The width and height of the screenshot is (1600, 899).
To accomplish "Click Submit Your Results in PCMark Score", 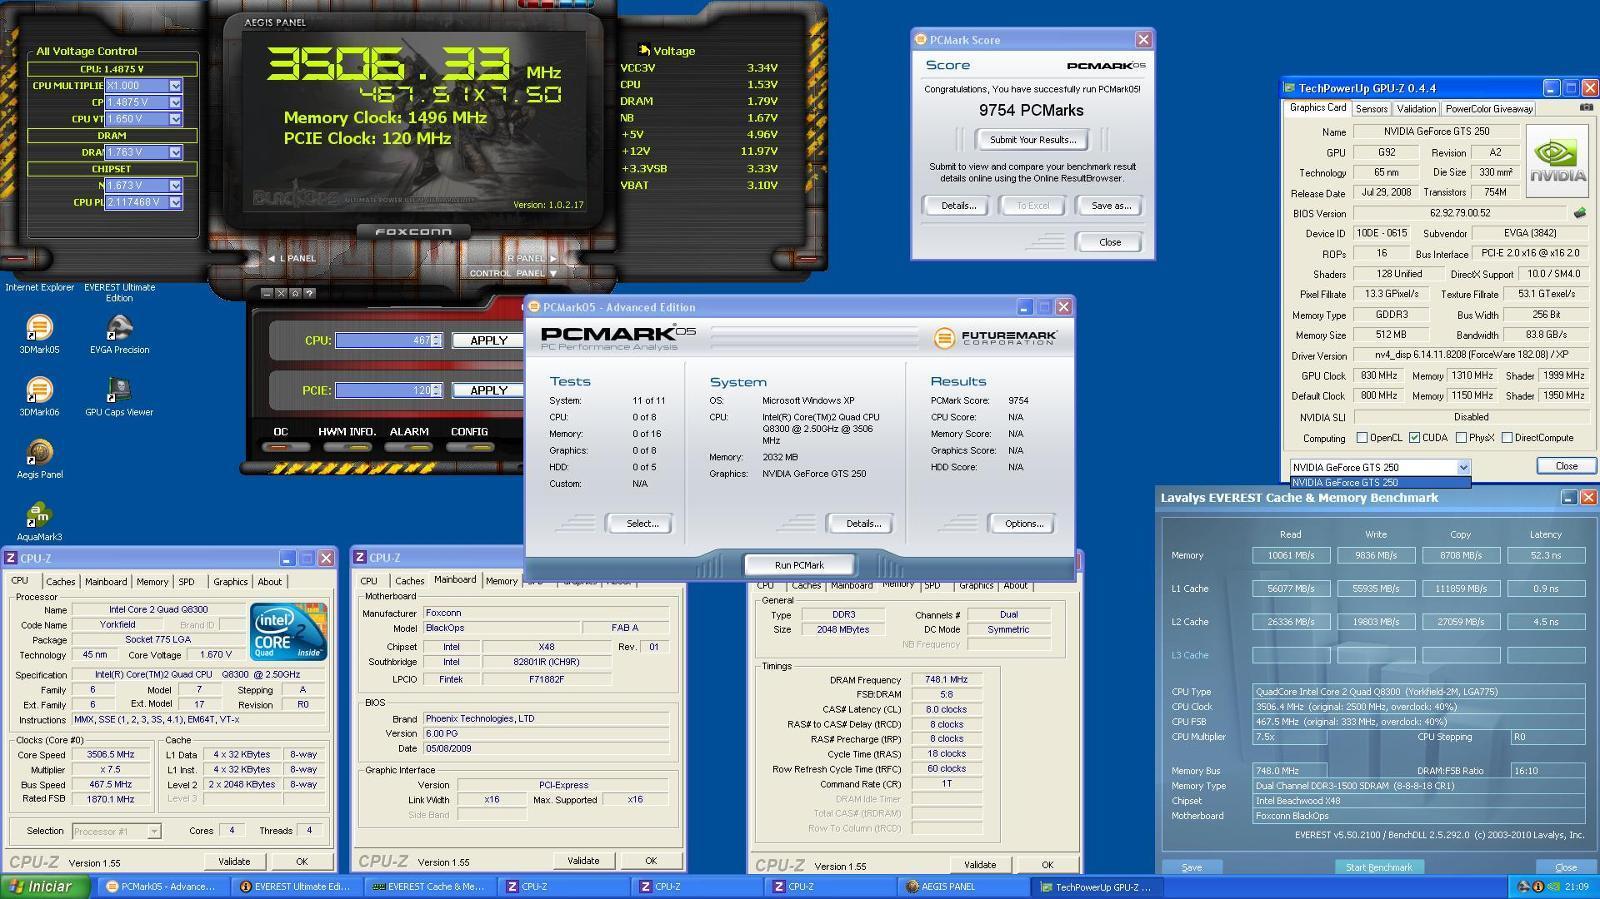I will 1033,140.
